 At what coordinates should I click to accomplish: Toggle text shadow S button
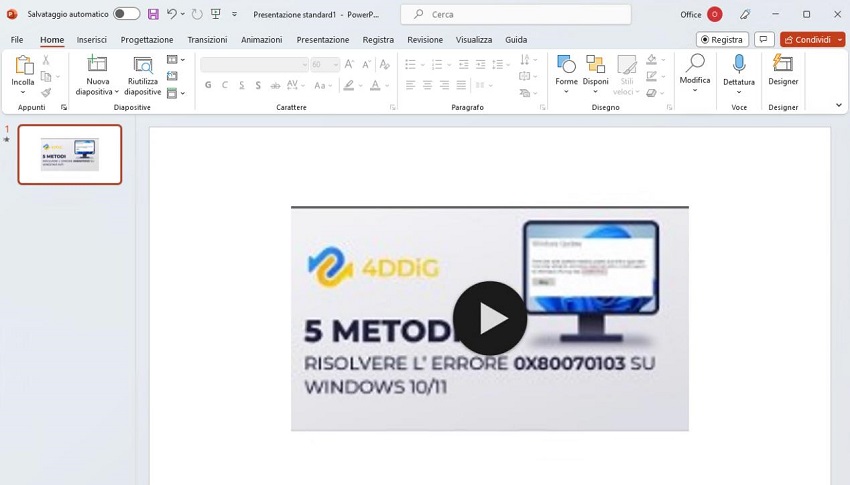point(258,85)
